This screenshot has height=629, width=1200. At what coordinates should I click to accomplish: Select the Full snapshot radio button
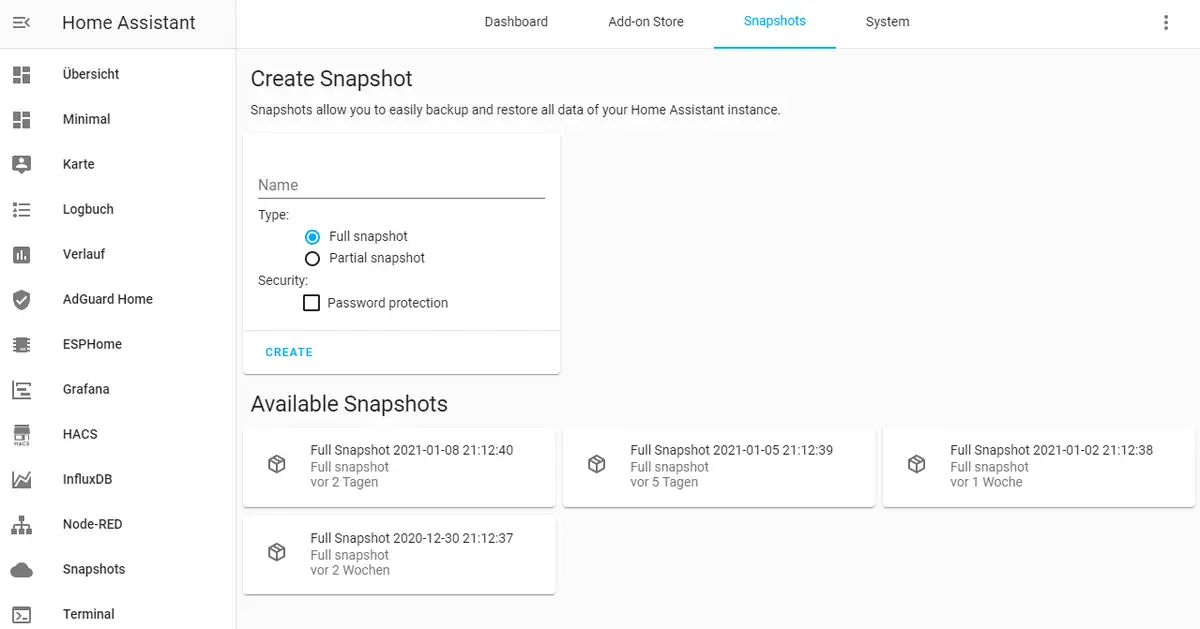pos(312,237)
